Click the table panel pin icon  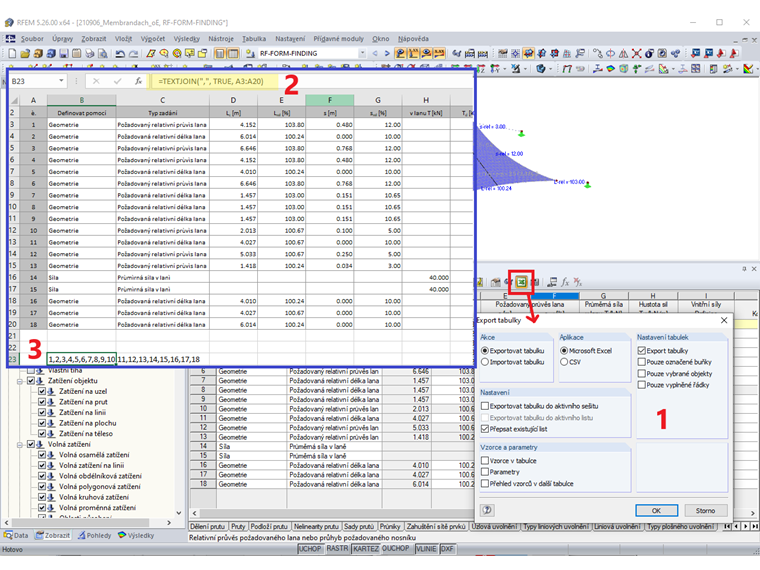[x=744, y=269]
